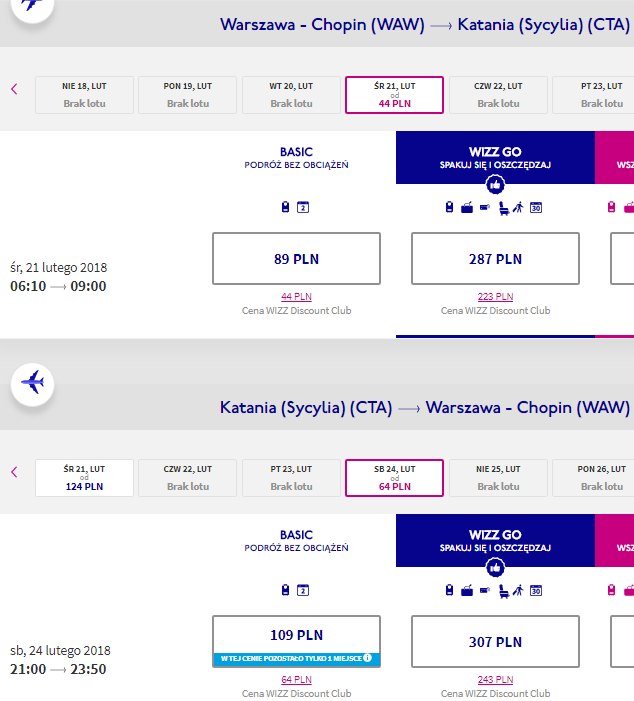Click the outbound WIZZ GO priority boarding walker icon
The height and width of the screenshot is (701, 634).
pos(518,207)
